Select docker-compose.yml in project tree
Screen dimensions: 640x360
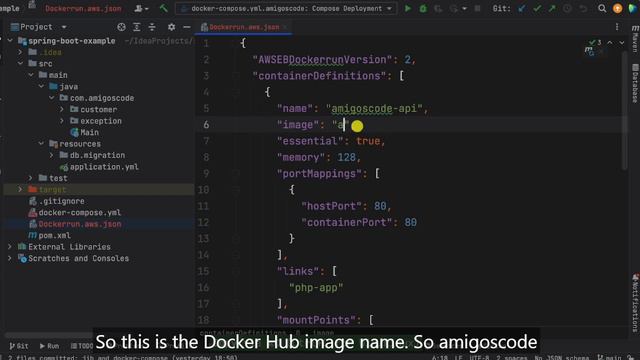[x=75, y=212]
